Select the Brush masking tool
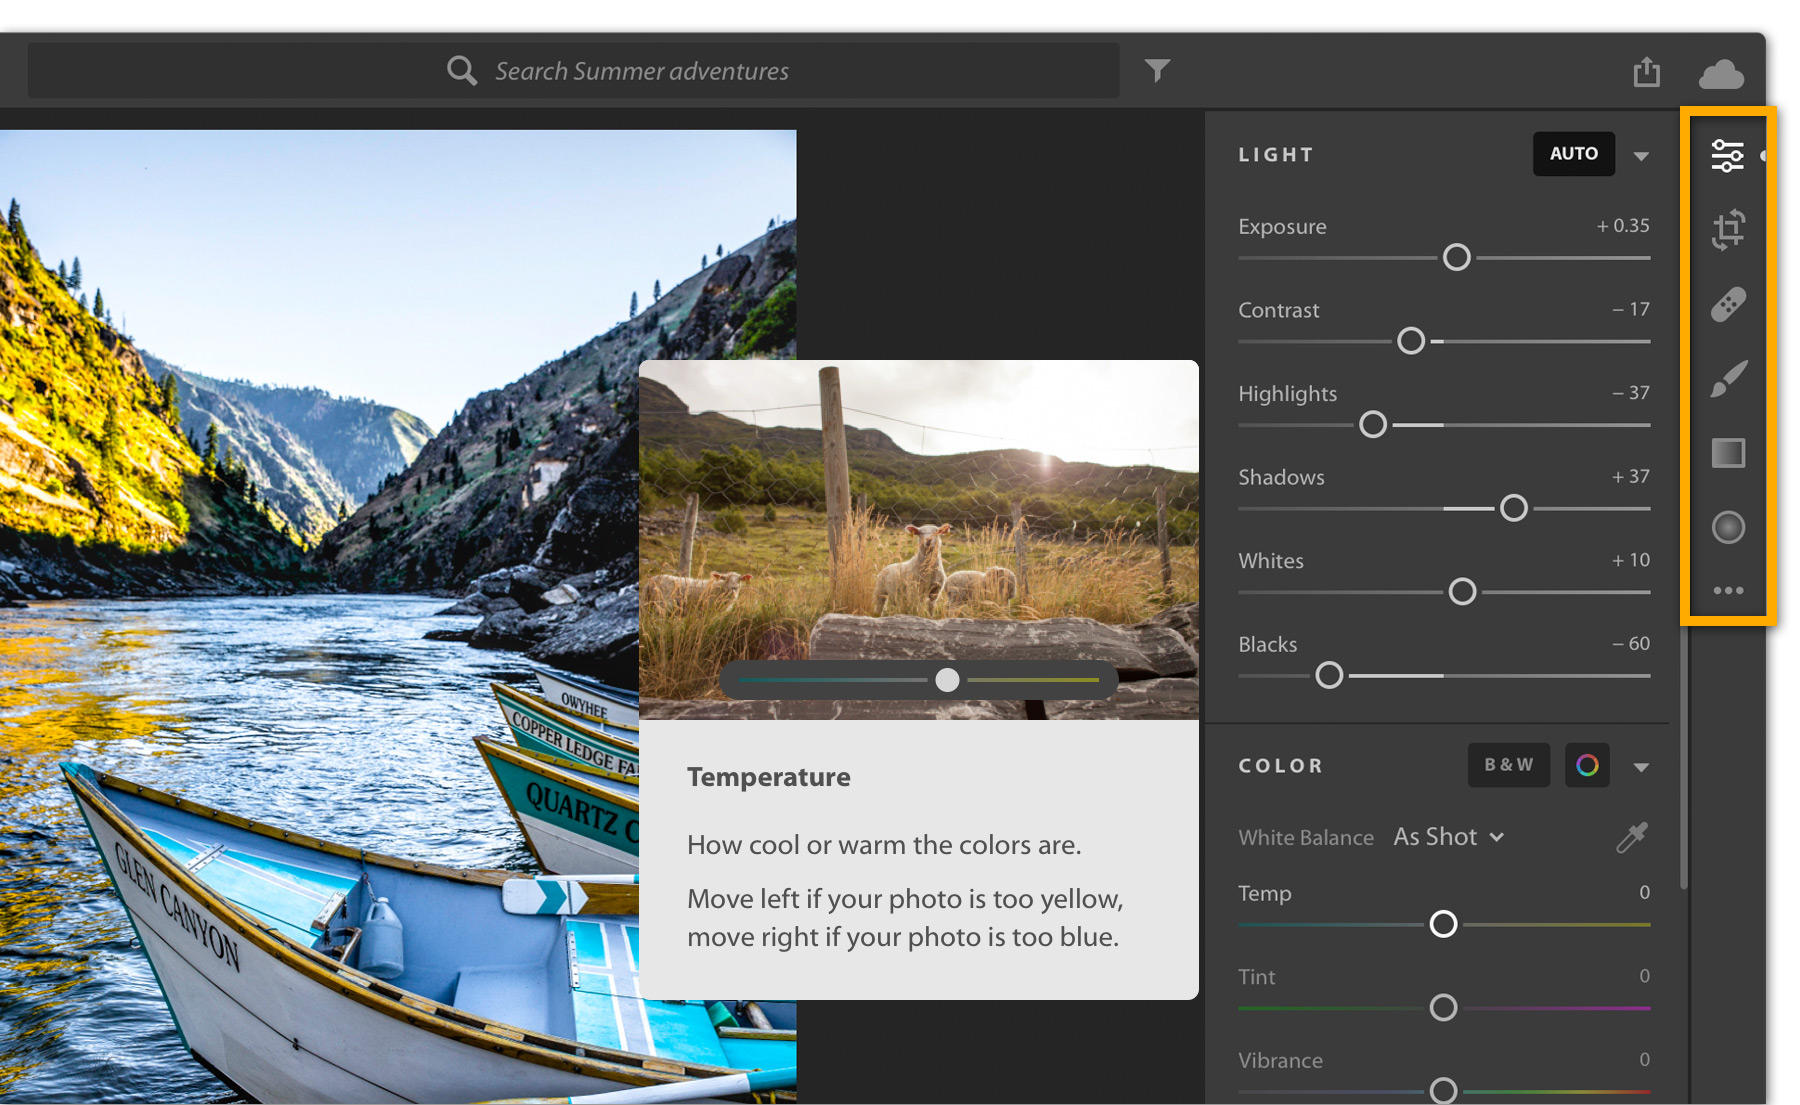1800x1105 pixels. coord(1727,377)
